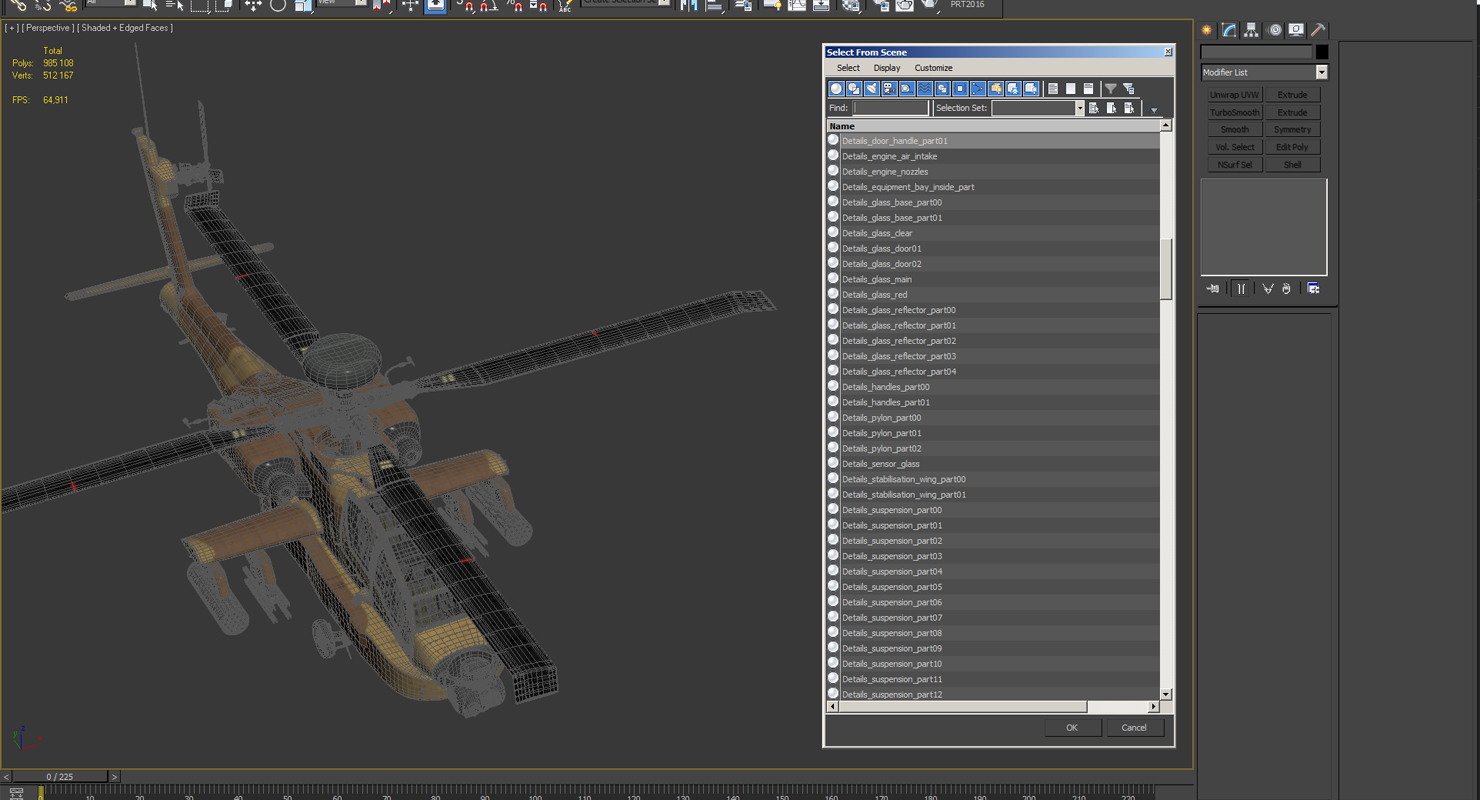This screenshot has width=1480, height=800.
Task: Open the reference coordinate View dropdown
Action: coord(342,3)
